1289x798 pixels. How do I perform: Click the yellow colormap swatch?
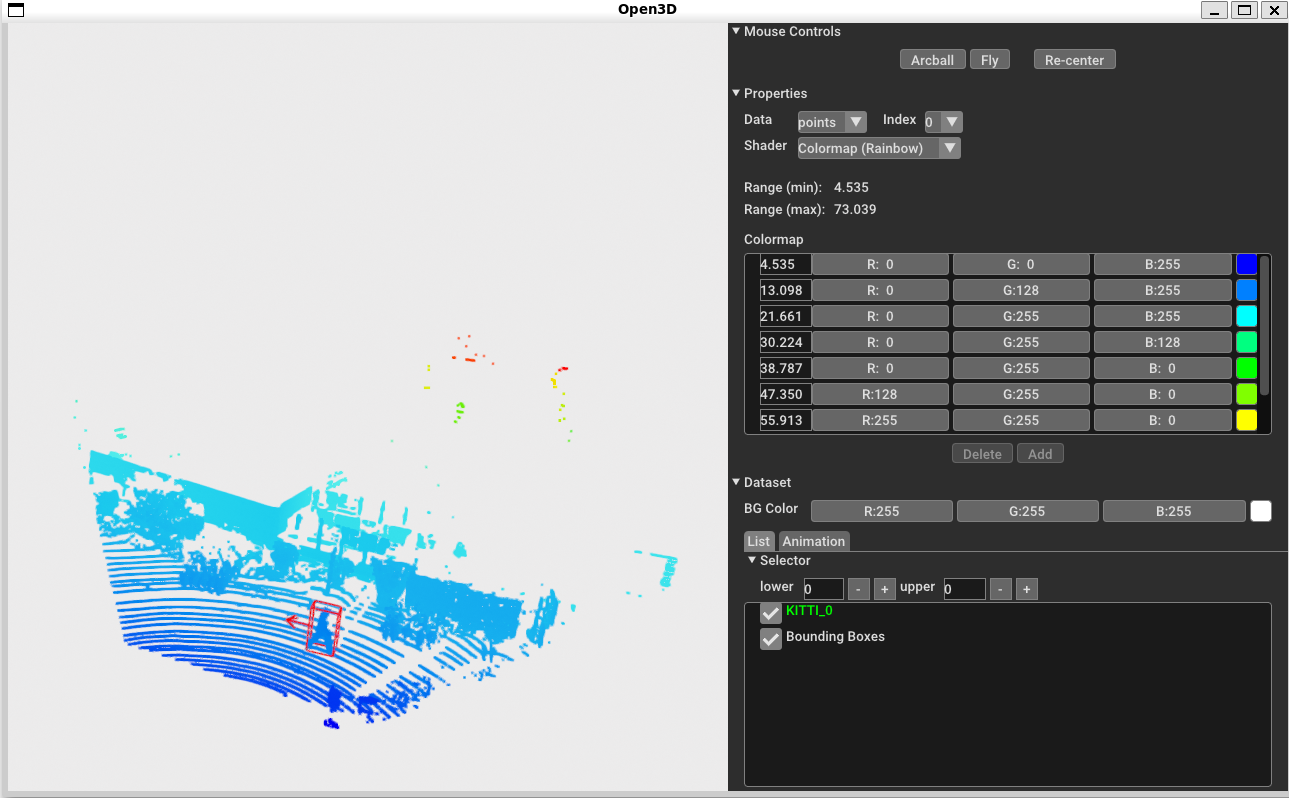coord(1246,420)
